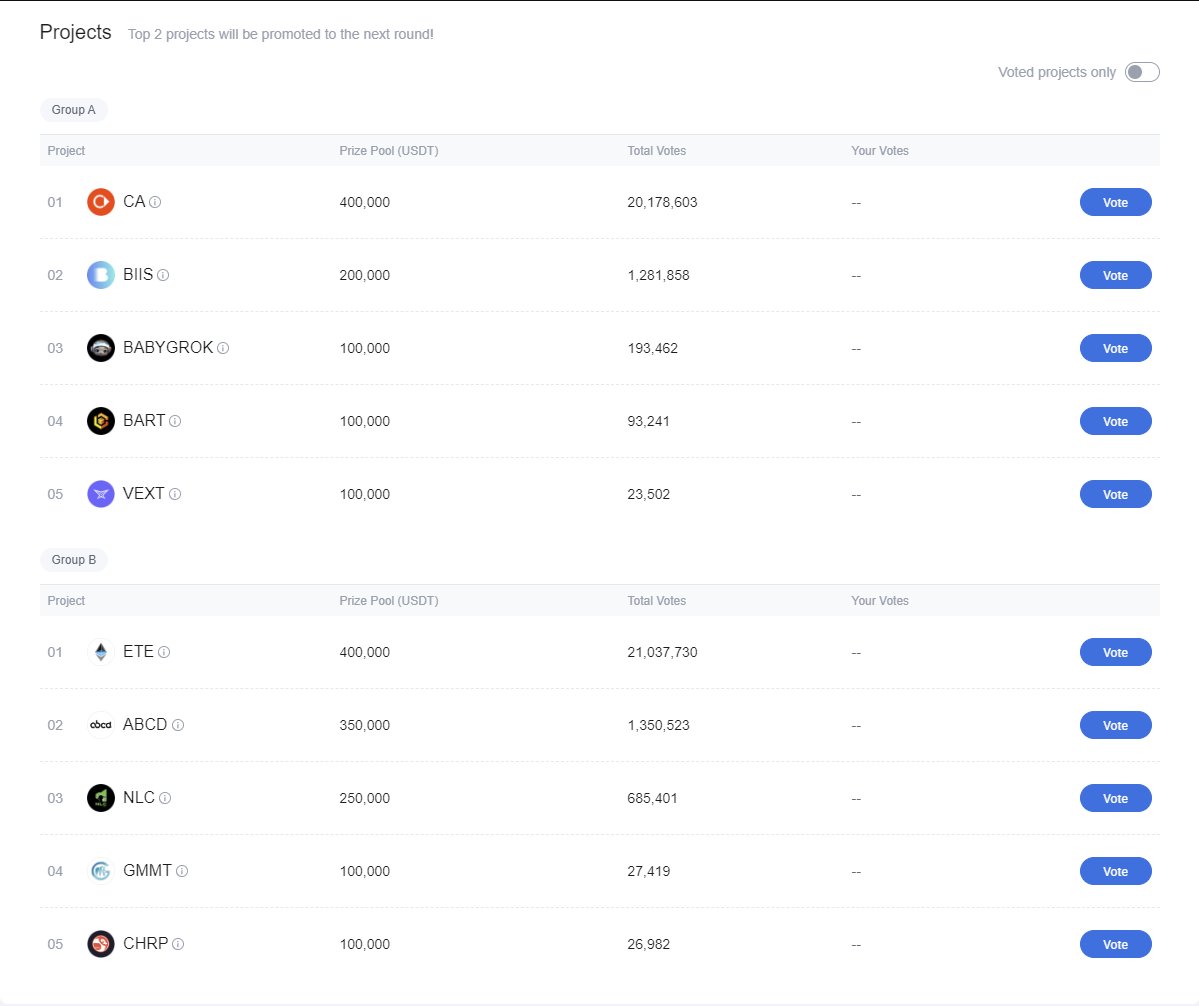Vote for the BABYGROK project
1199x1006 pixels.
tap(1115, 349)
